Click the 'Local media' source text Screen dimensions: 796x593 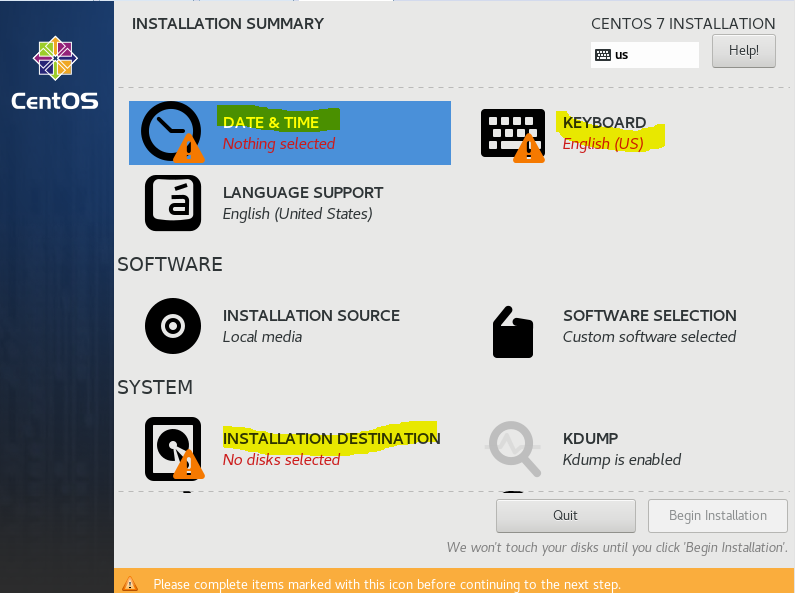(262, 337)
